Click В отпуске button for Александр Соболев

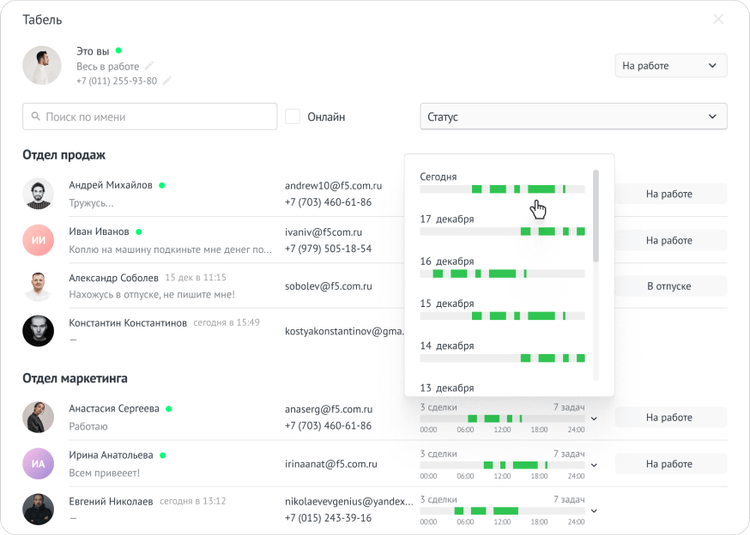click(669, 286)
